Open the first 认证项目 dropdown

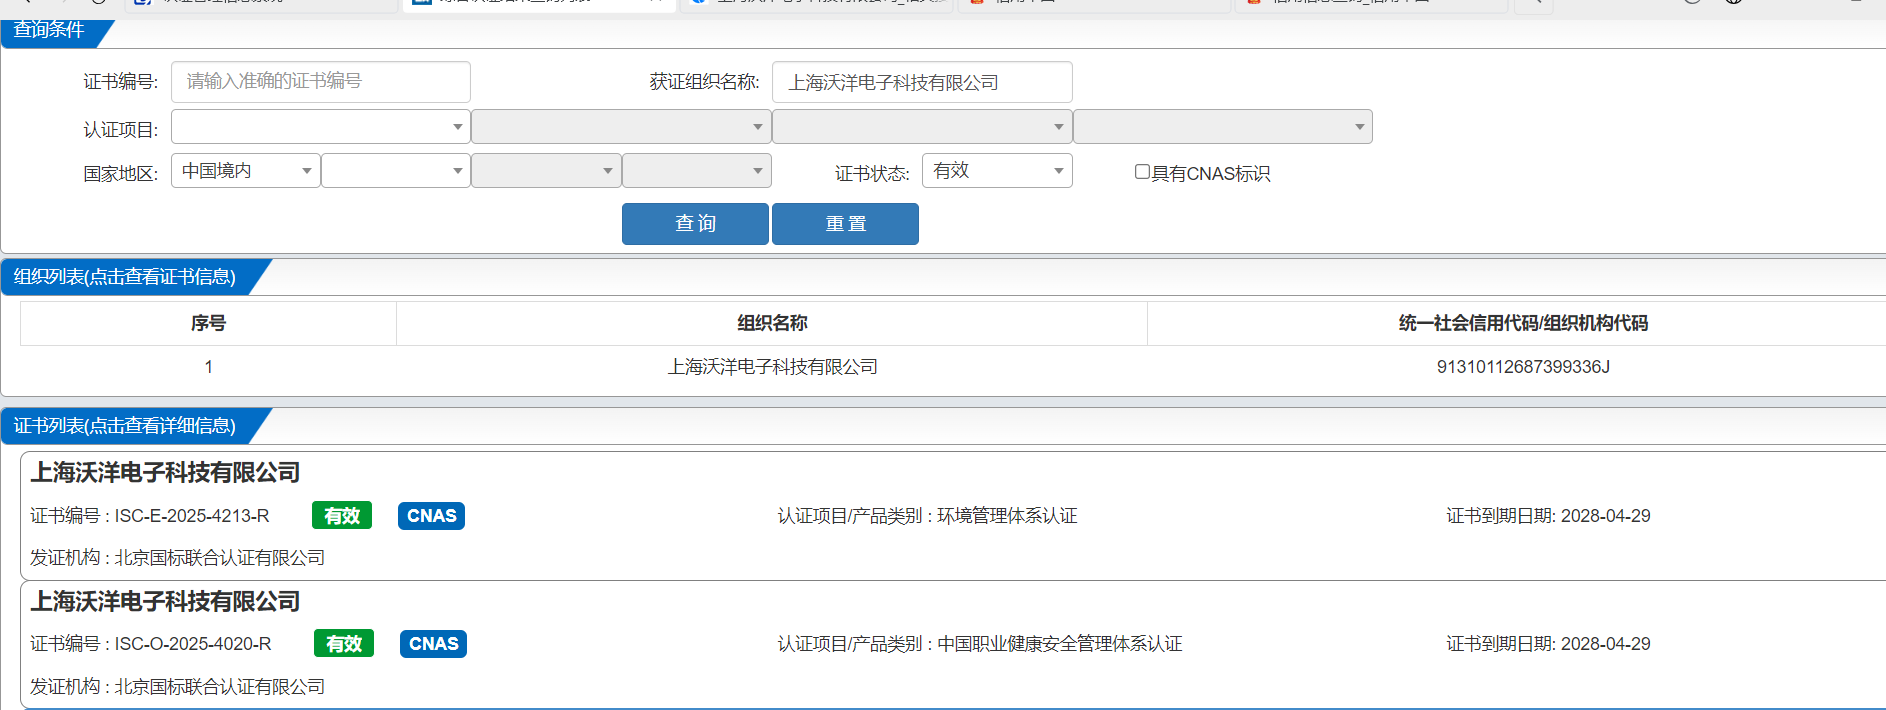point(321,127)
